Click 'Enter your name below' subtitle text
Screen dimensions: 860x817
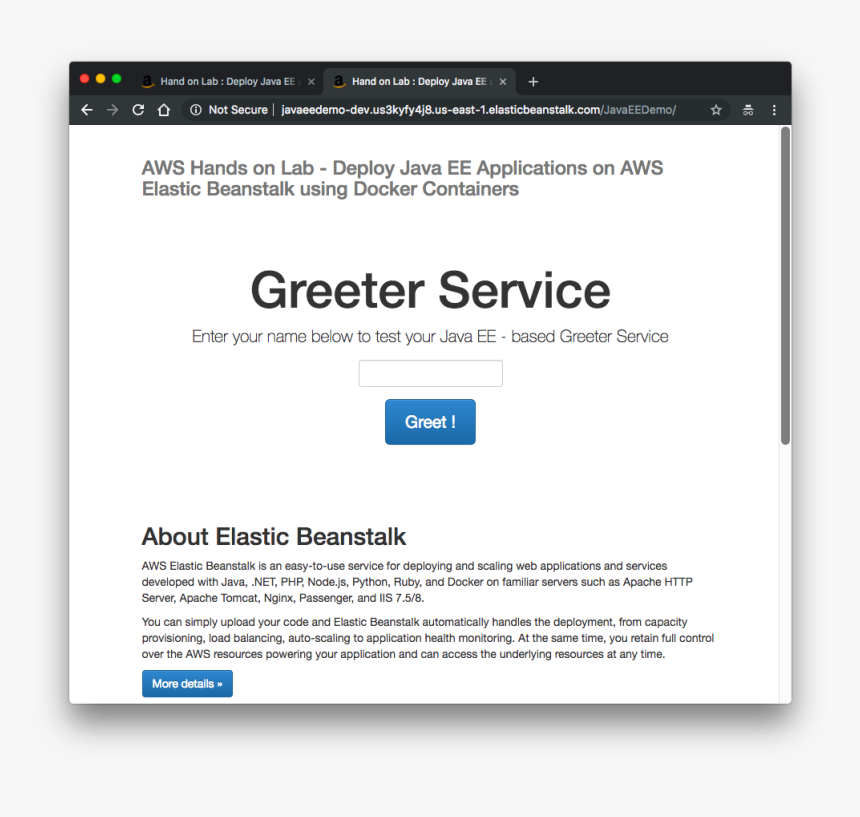[x=430, y=336]
